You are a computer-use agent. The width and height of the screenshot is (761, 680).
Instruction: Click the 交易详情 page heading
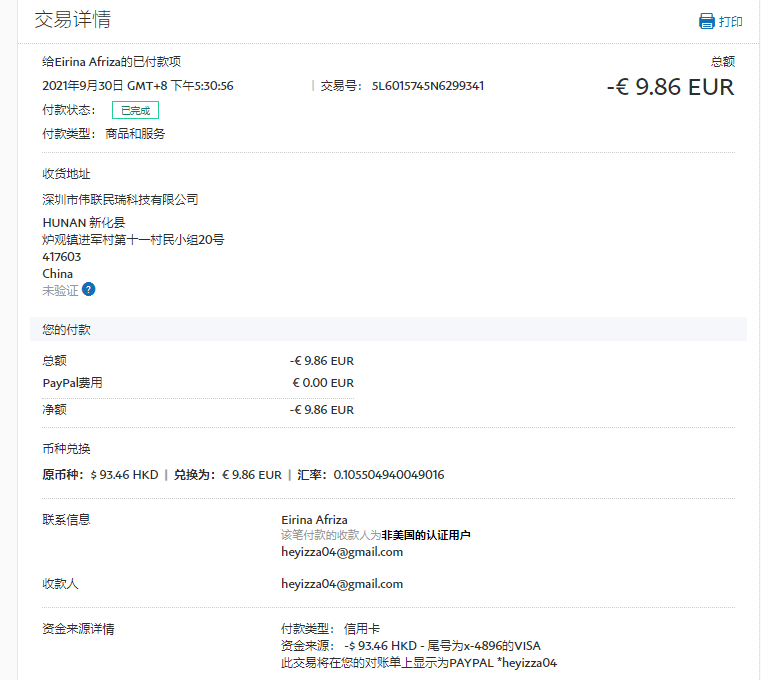[x=72, y=20]
